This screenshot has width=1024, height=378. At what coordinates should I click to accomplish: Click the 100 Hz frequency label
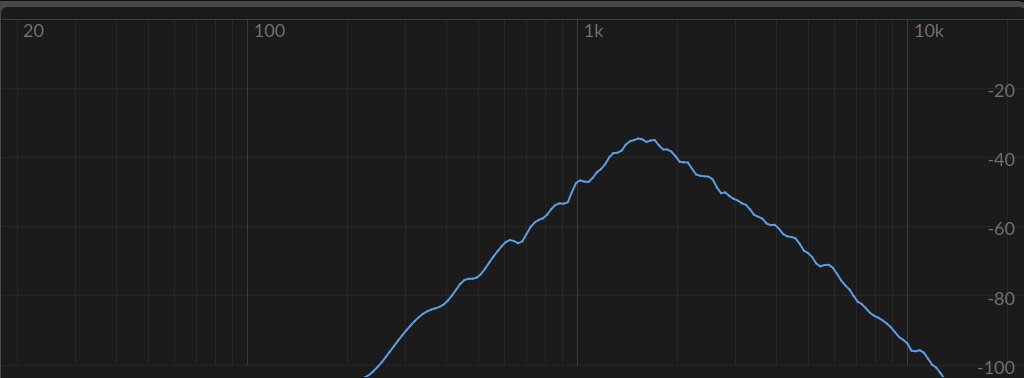click(270, 31)
